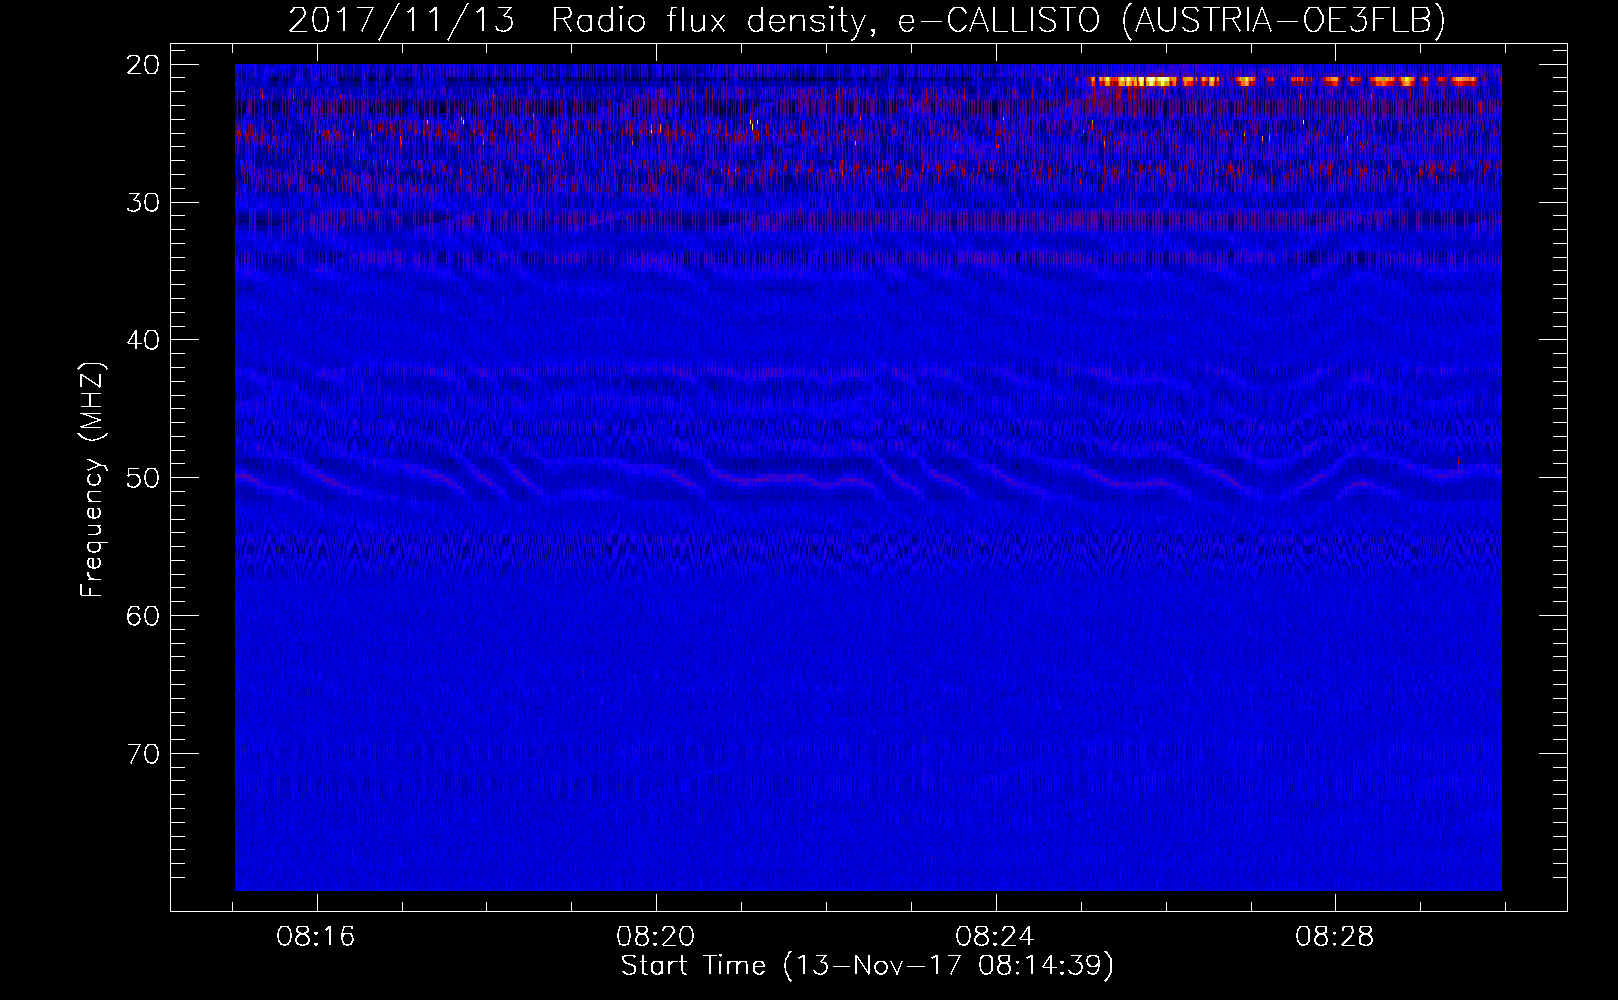
Task: Click the plot title 'Radio flux density, e-CALLISTO (AUSTRIA-OE3FLB)'
Action: pos(999,20)
